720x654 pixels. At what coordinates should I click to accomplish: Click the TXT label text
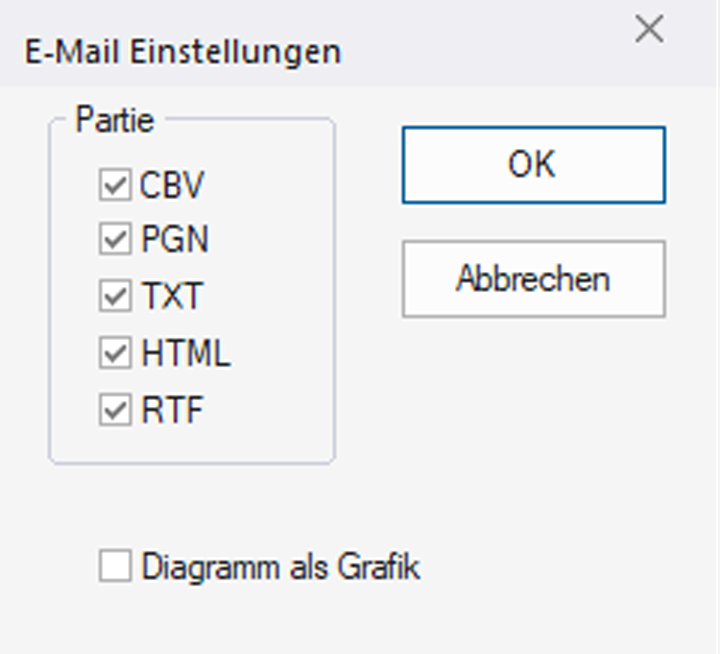171,297
